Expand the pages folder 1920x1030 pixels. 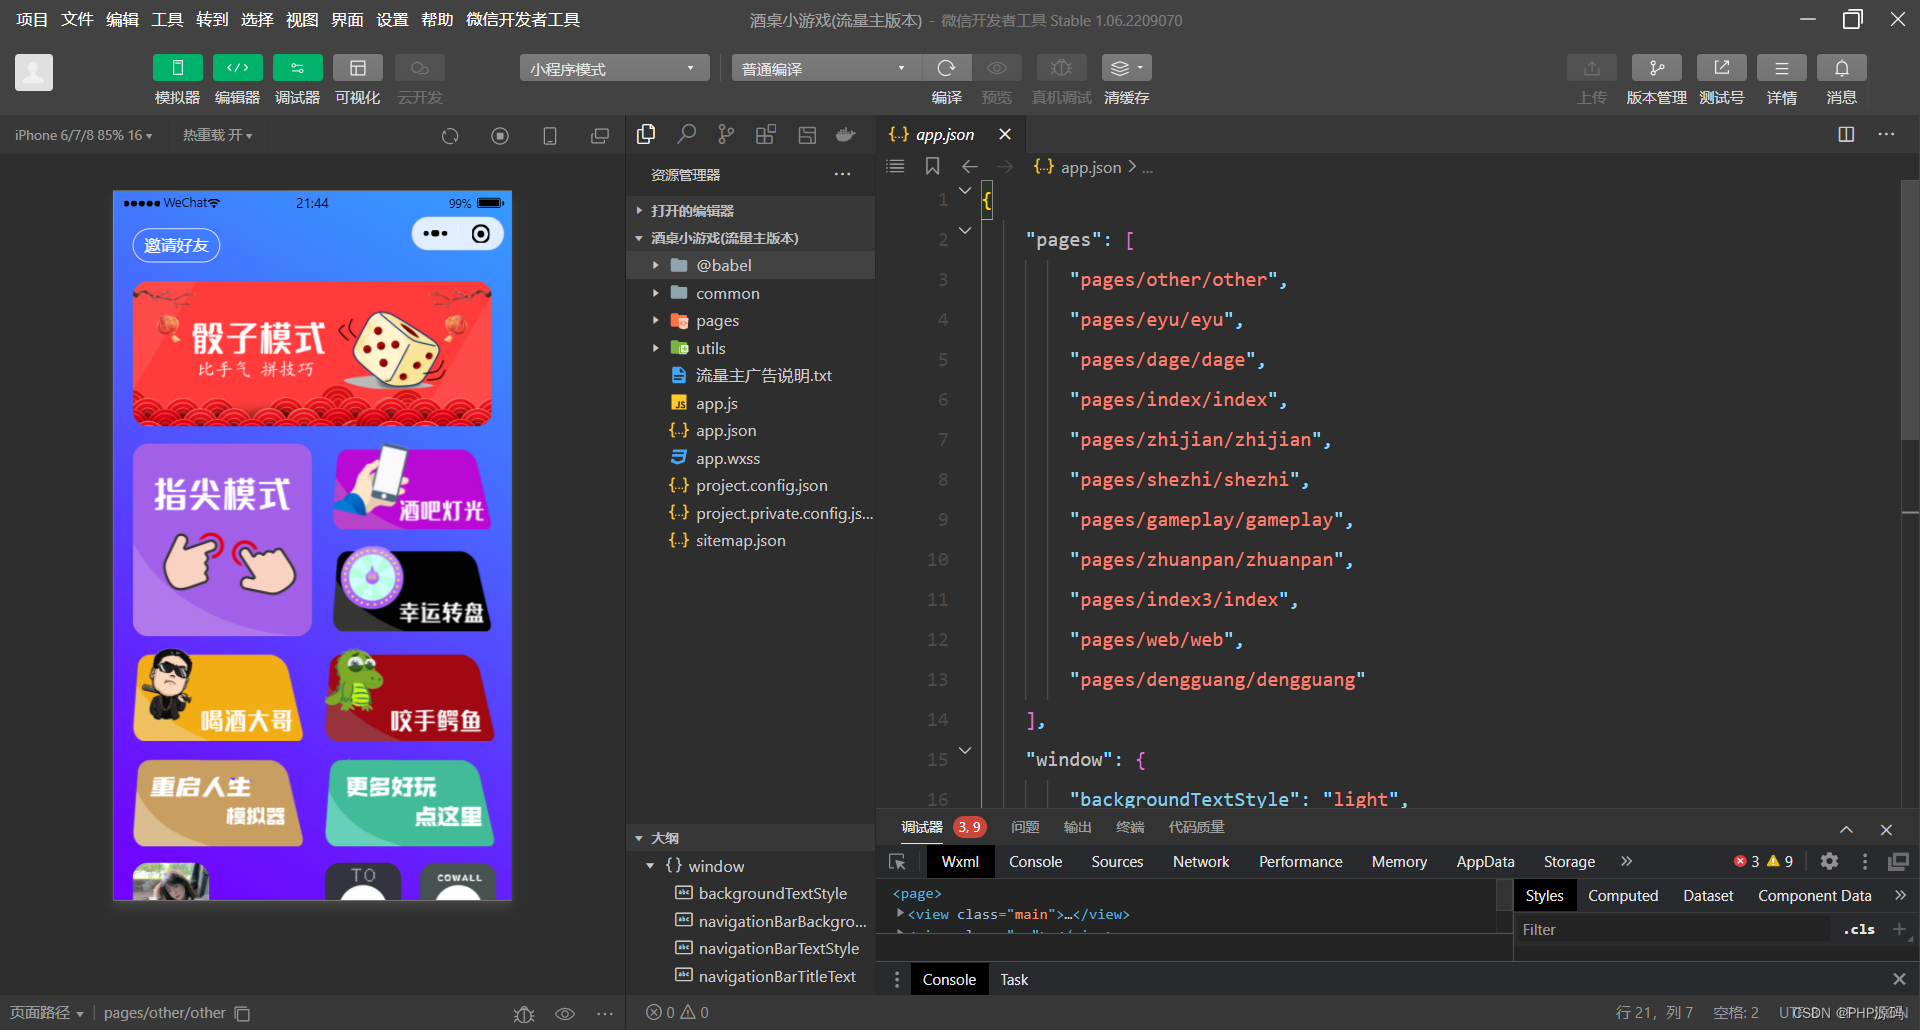(750, 320)
